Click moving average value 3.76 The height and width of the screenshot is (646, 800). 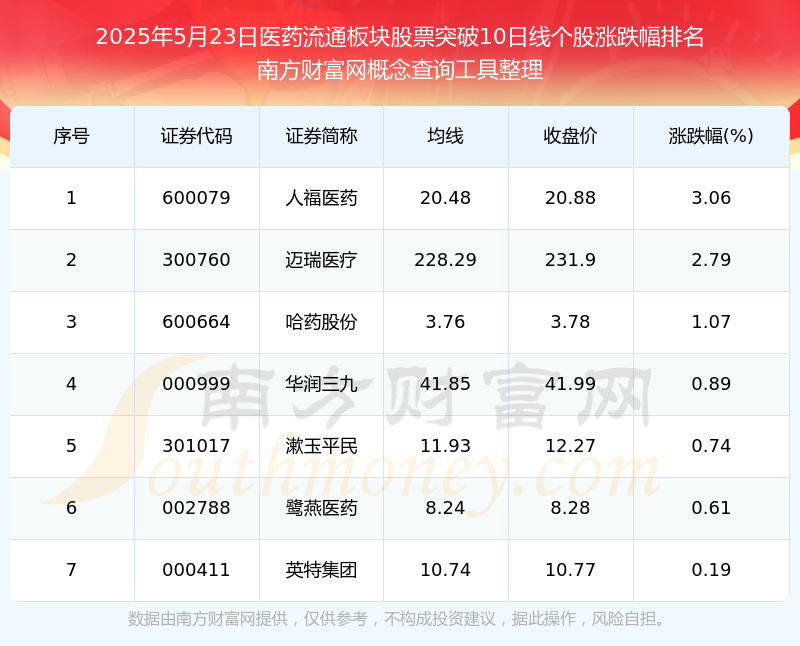[445, 322]
